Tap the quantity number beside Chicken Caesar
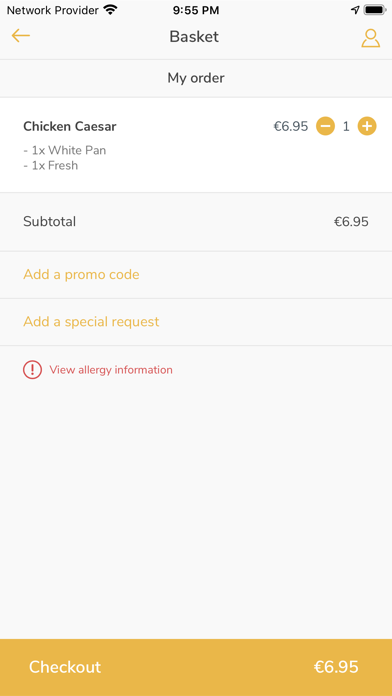The image size is (392, 696). pyautogui.click(x=346, y=127)
